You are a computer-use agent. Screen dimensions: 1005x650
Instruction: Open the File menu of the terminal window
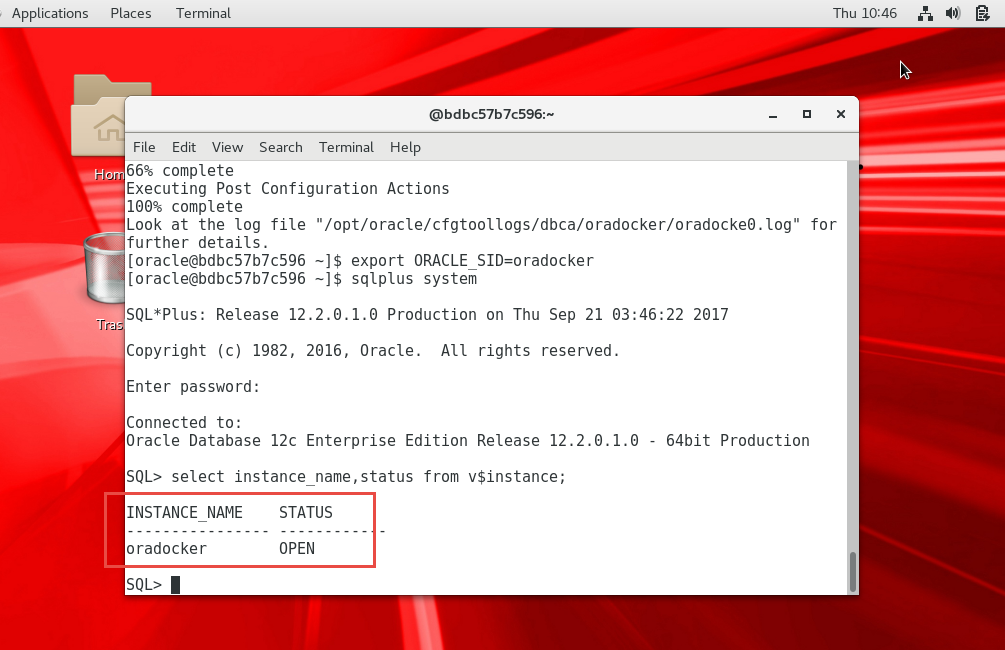(x=144, y=147)
